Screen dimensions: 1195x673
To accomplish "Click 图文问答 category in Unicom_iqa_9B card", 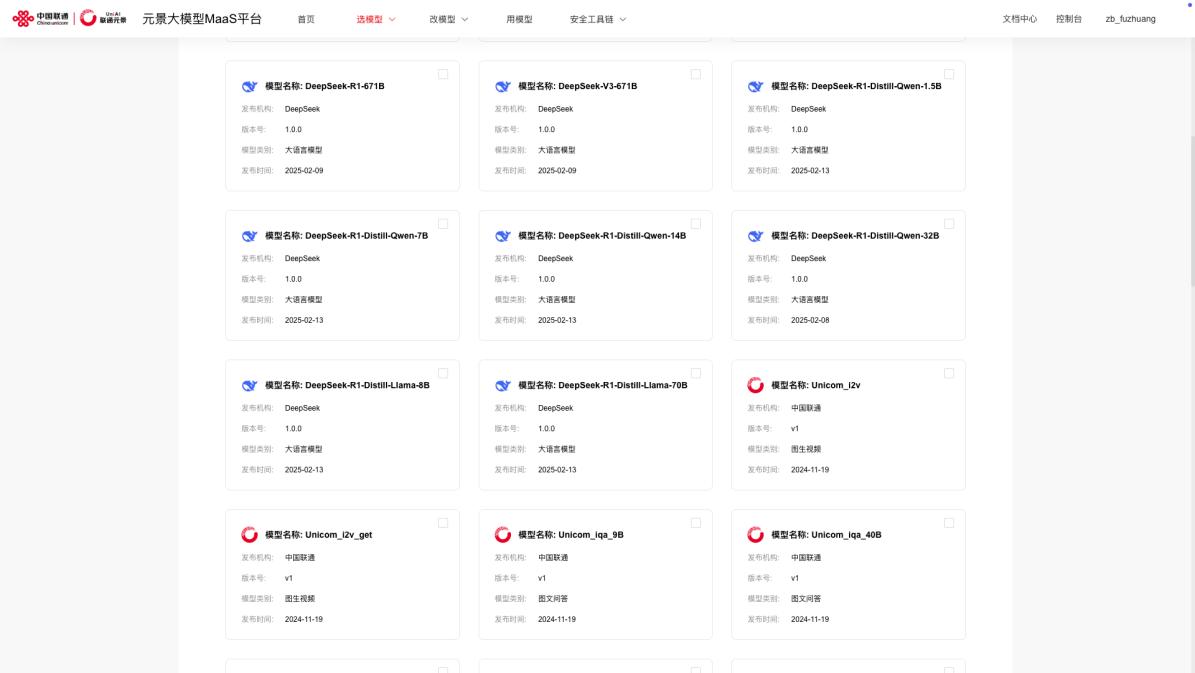I will (x=553, y=598).
